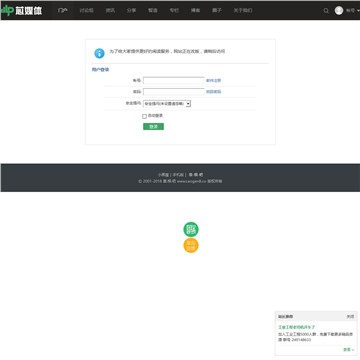360x360 pixels.
Task: Click the 查看 » link in popup
Action: [349, 350]
